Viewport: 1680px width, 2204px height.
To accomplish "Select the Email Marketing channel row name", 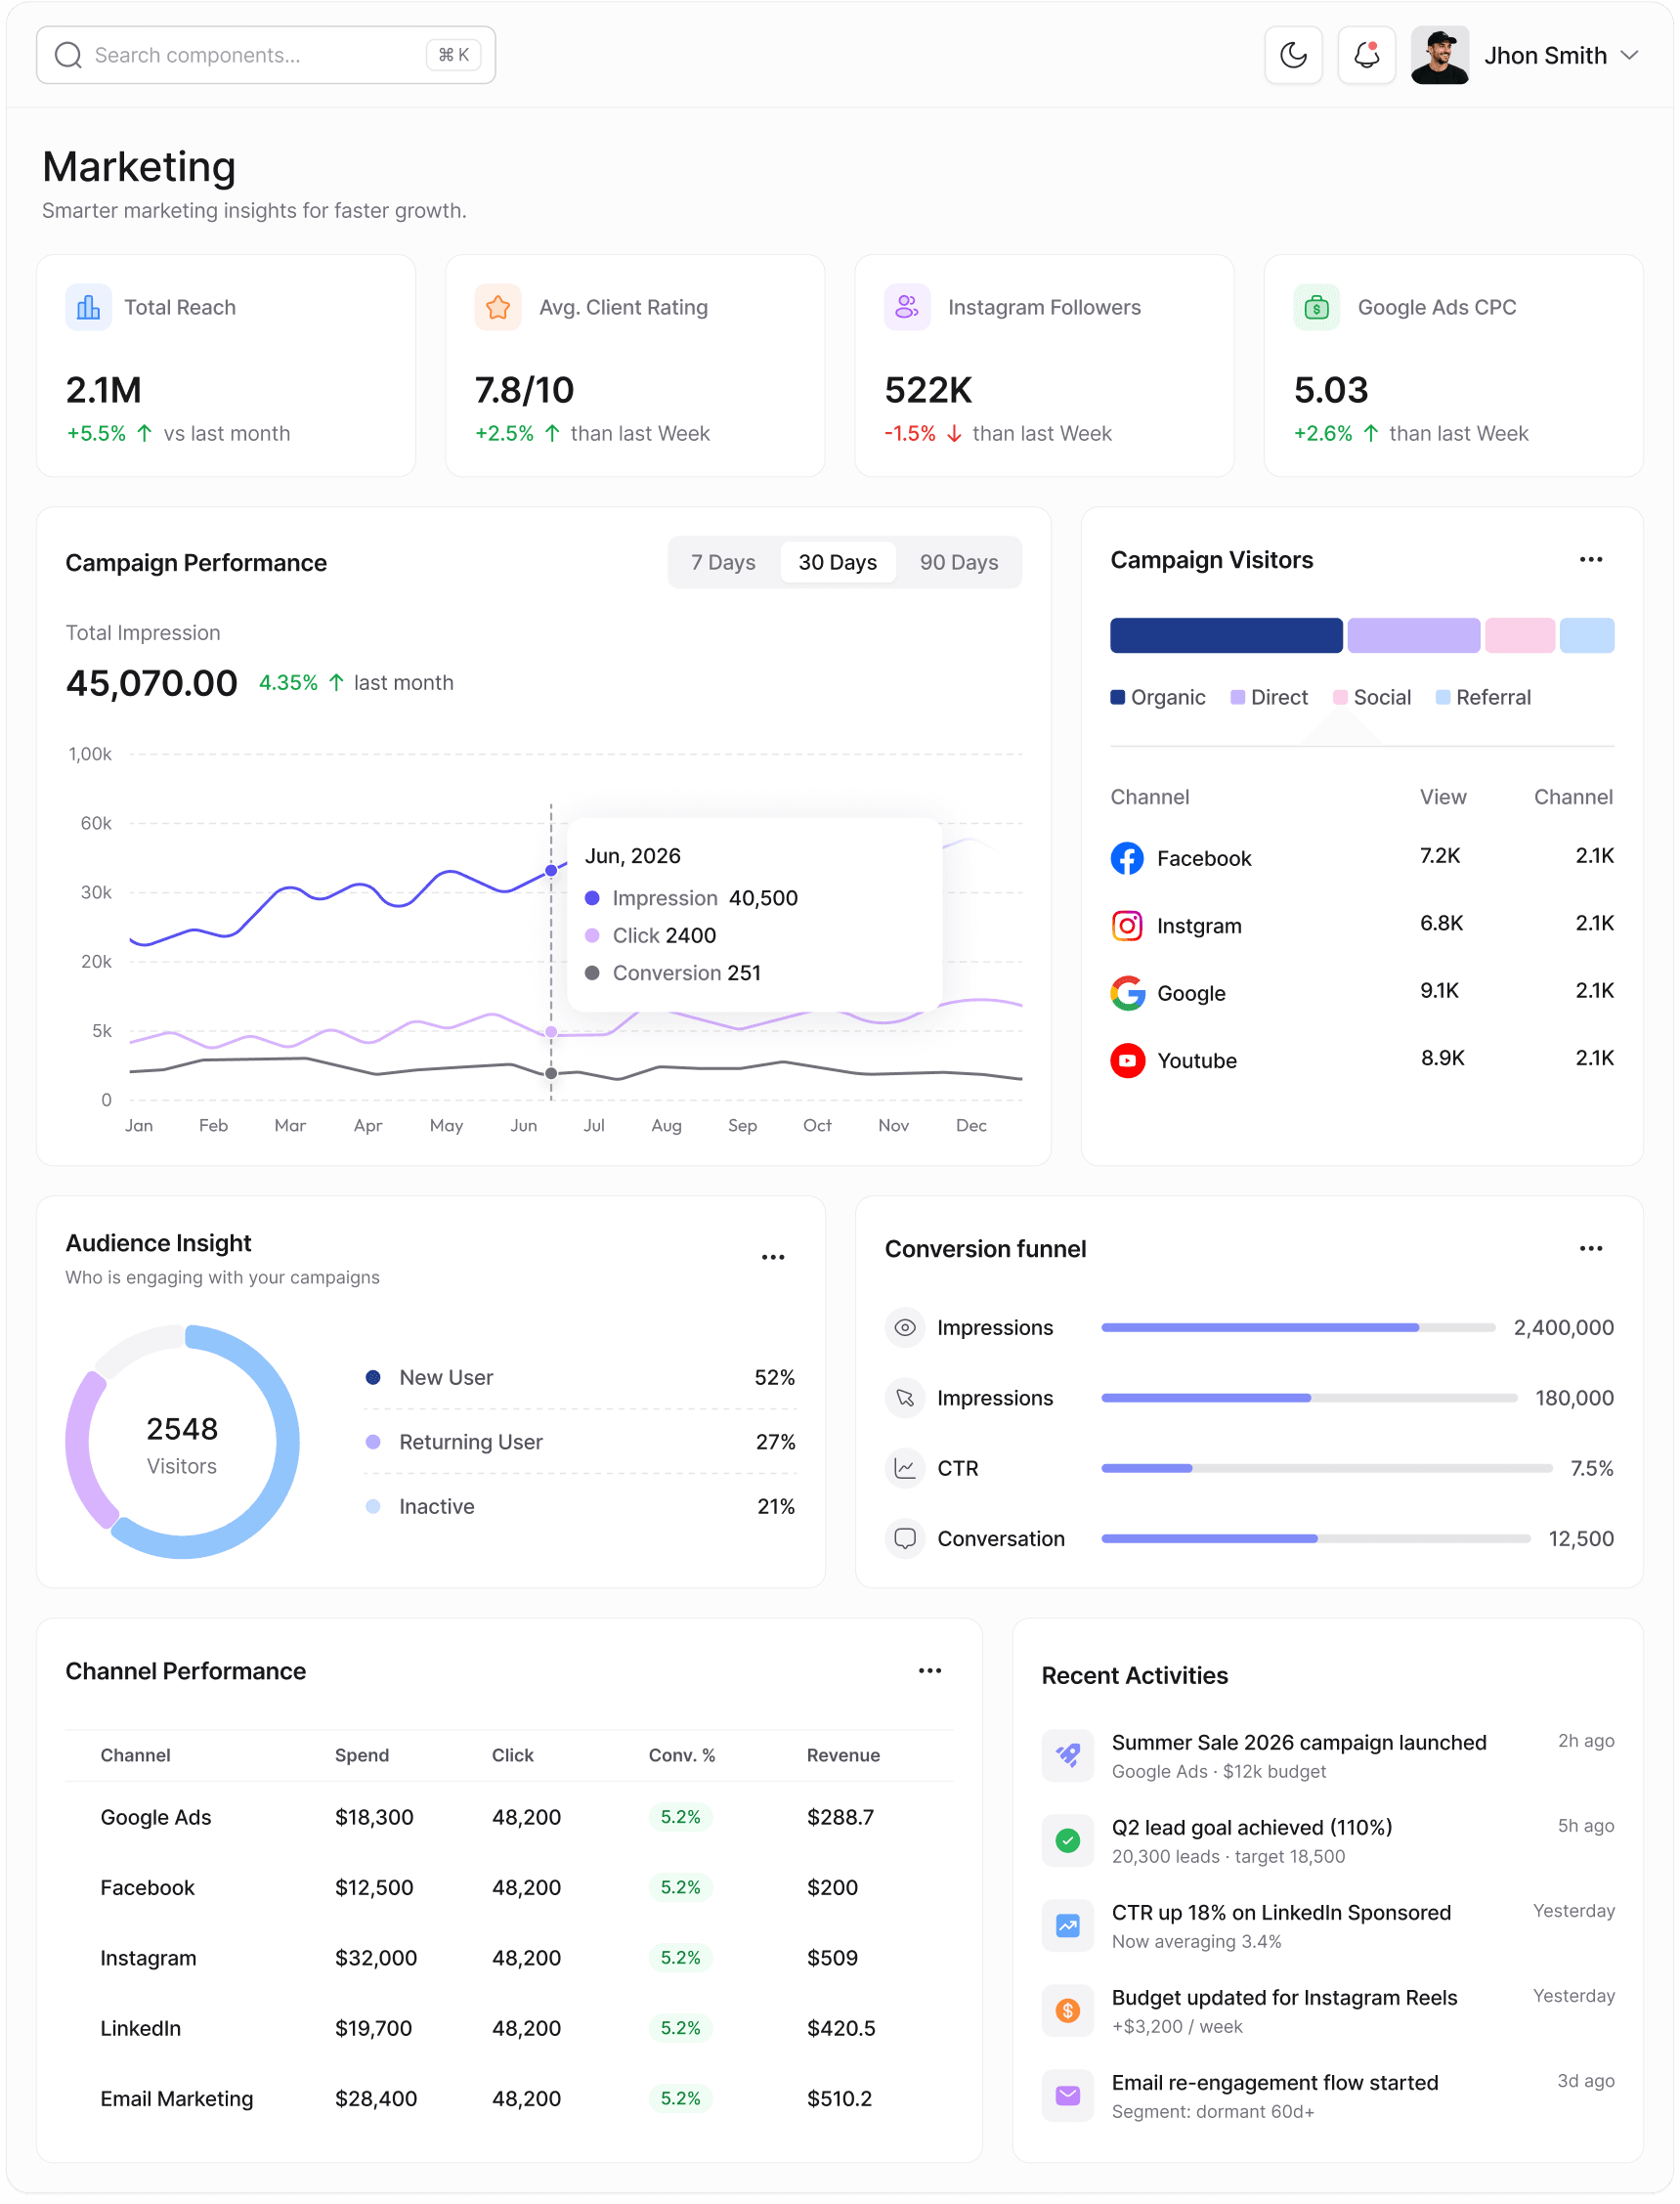I will pos(177,2098).
